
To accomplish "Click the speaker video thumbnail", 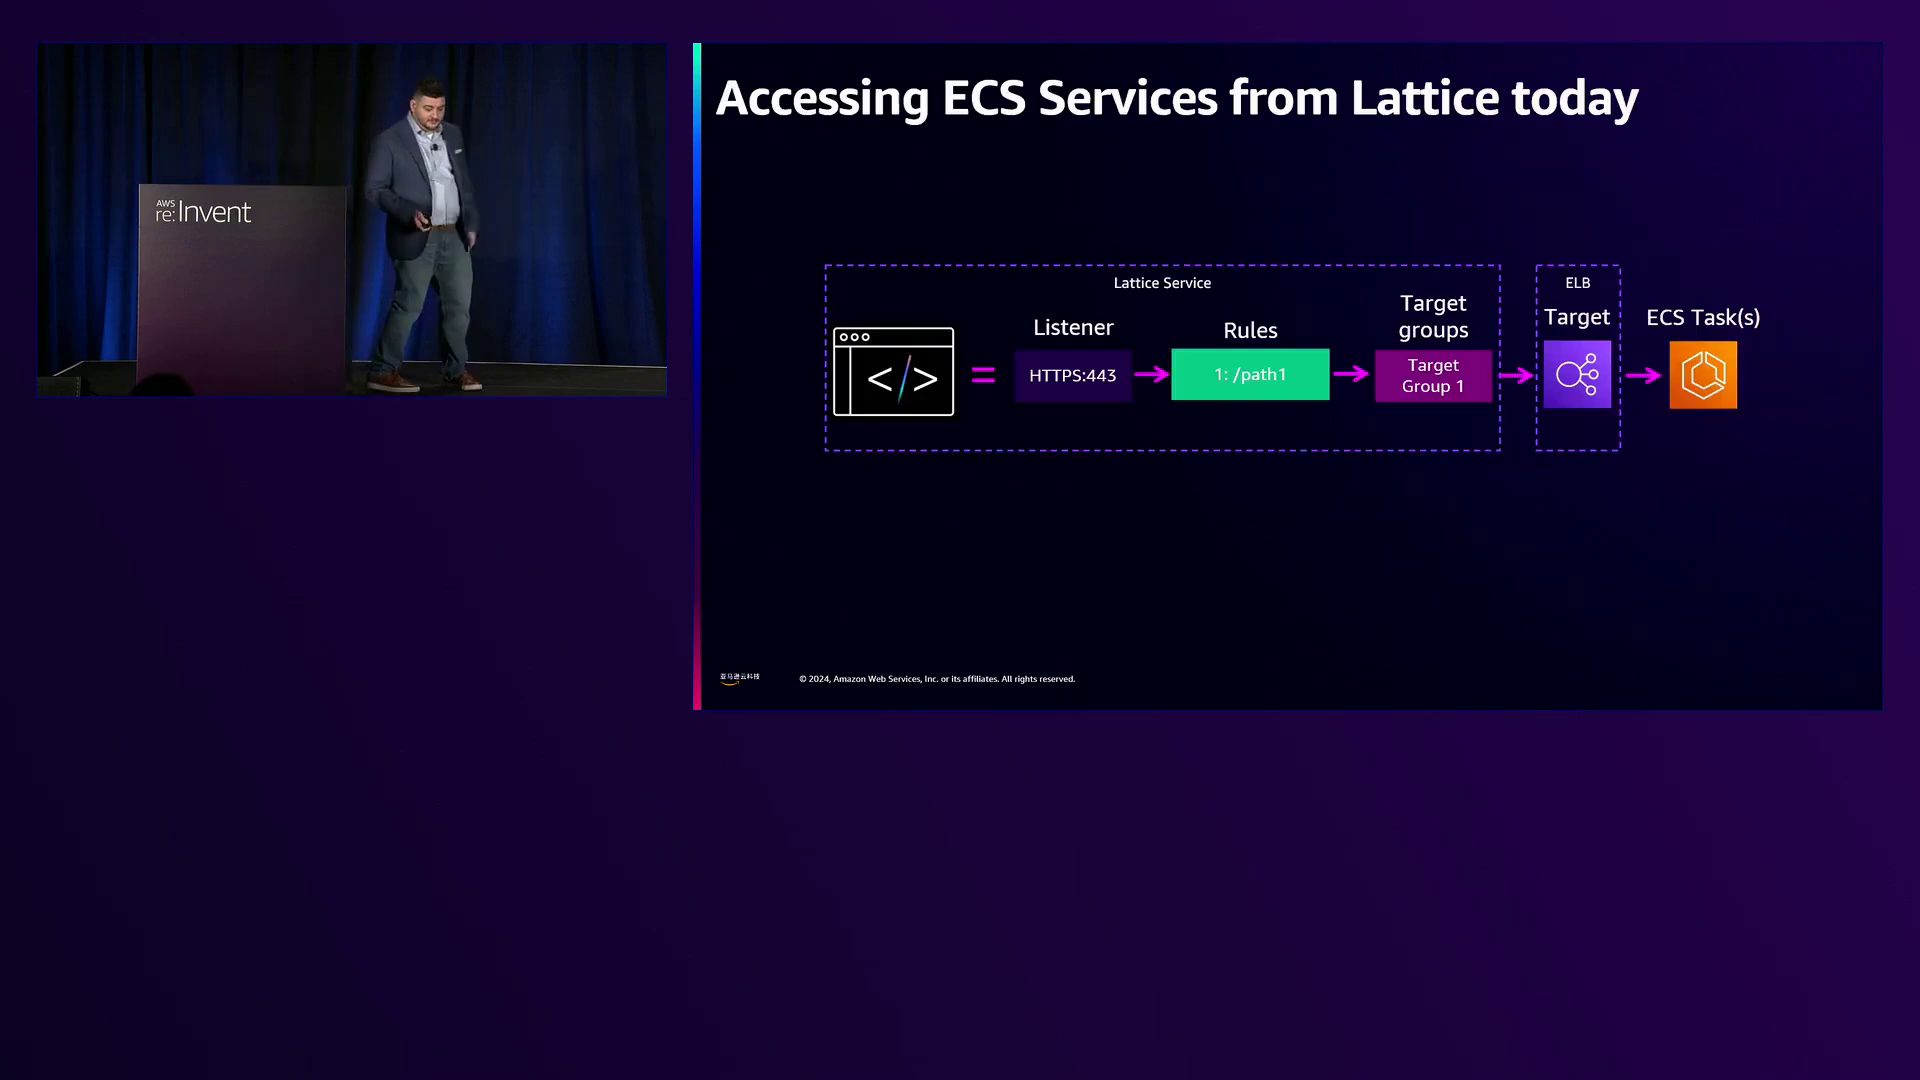I will (352, 220).
